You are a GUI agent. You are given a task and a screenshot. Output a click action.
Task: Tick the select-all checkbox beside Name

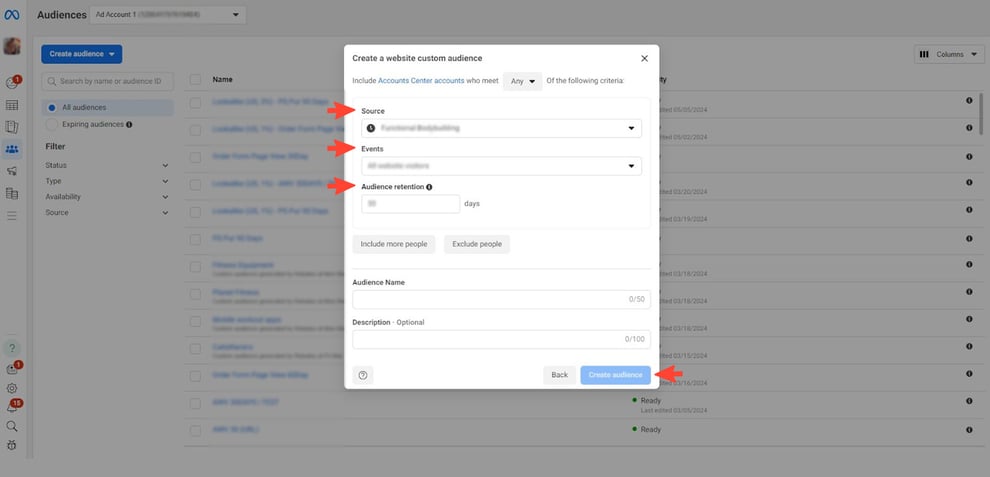[x=196, y=79]
